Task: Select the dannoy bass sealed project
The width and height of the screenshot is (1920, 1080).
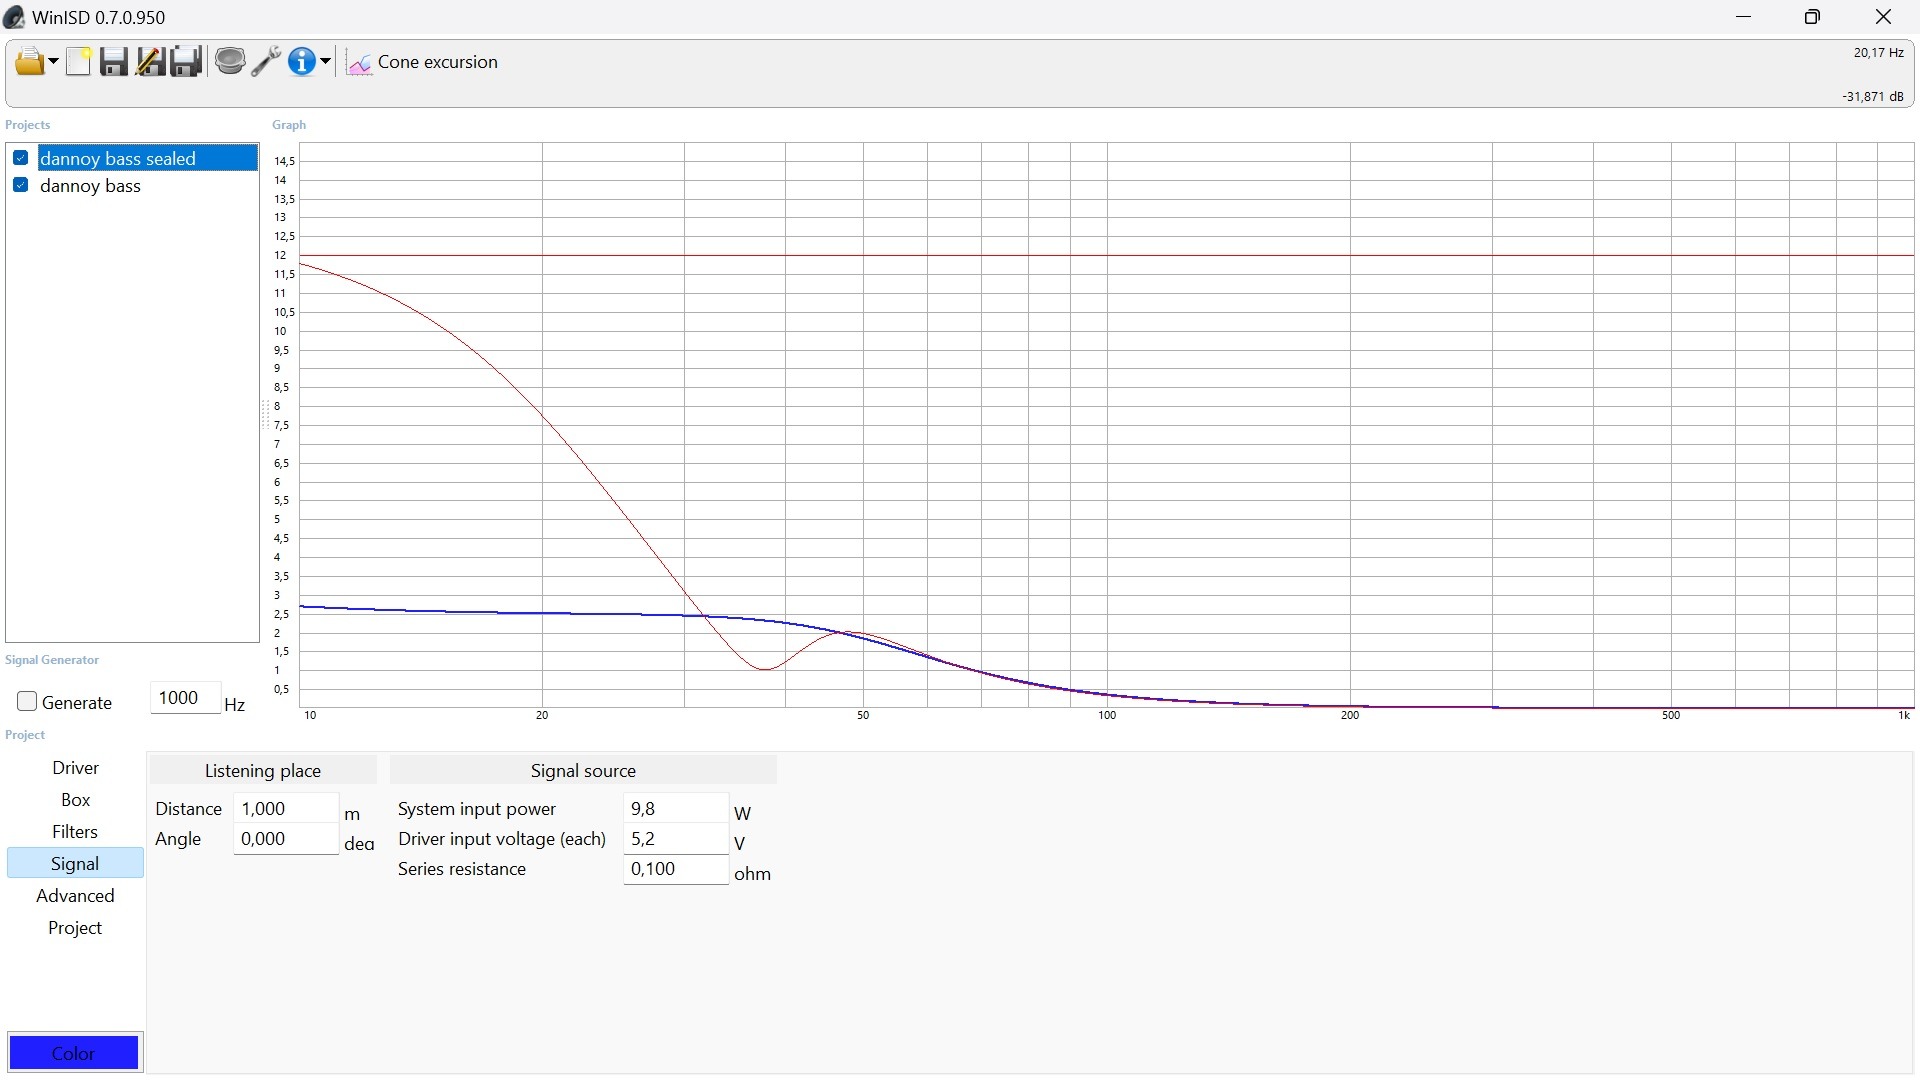Action: point(147,158)
